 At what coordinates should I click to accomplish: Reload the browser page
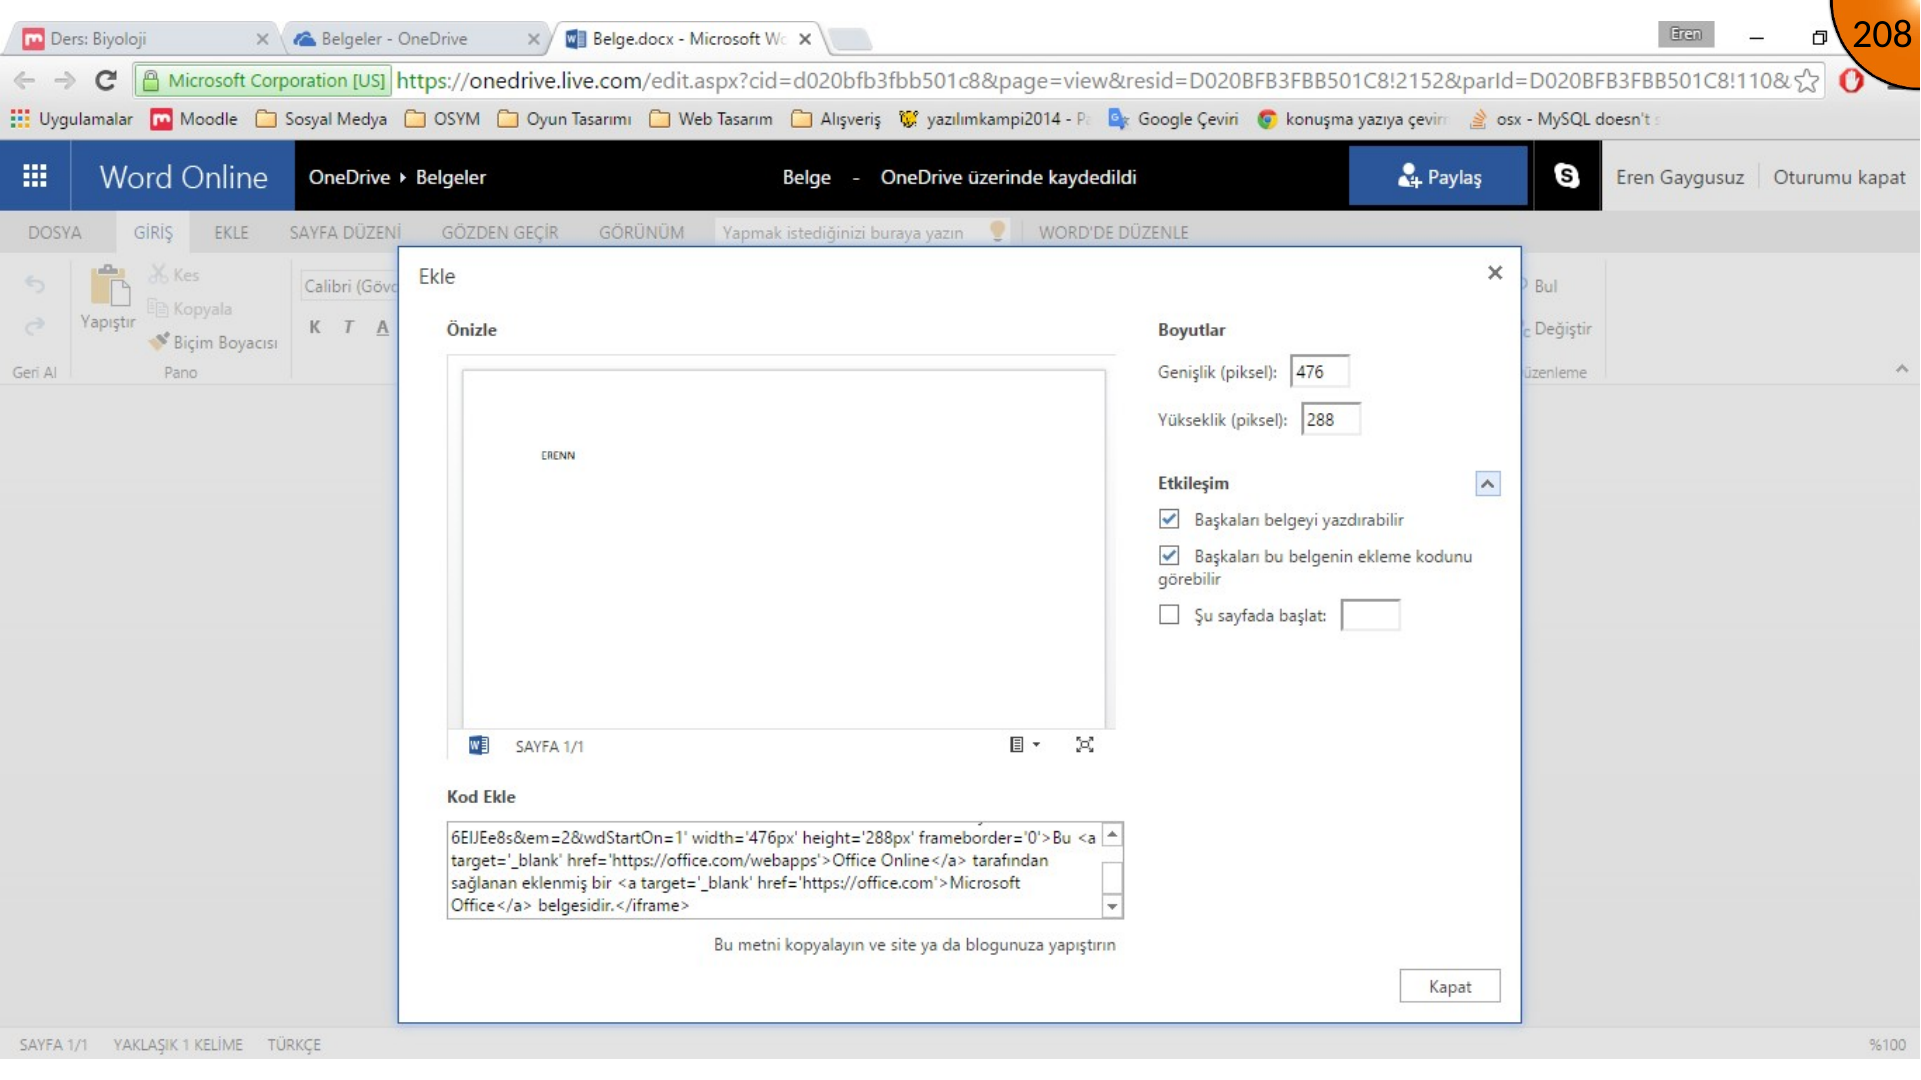[106, 80]
